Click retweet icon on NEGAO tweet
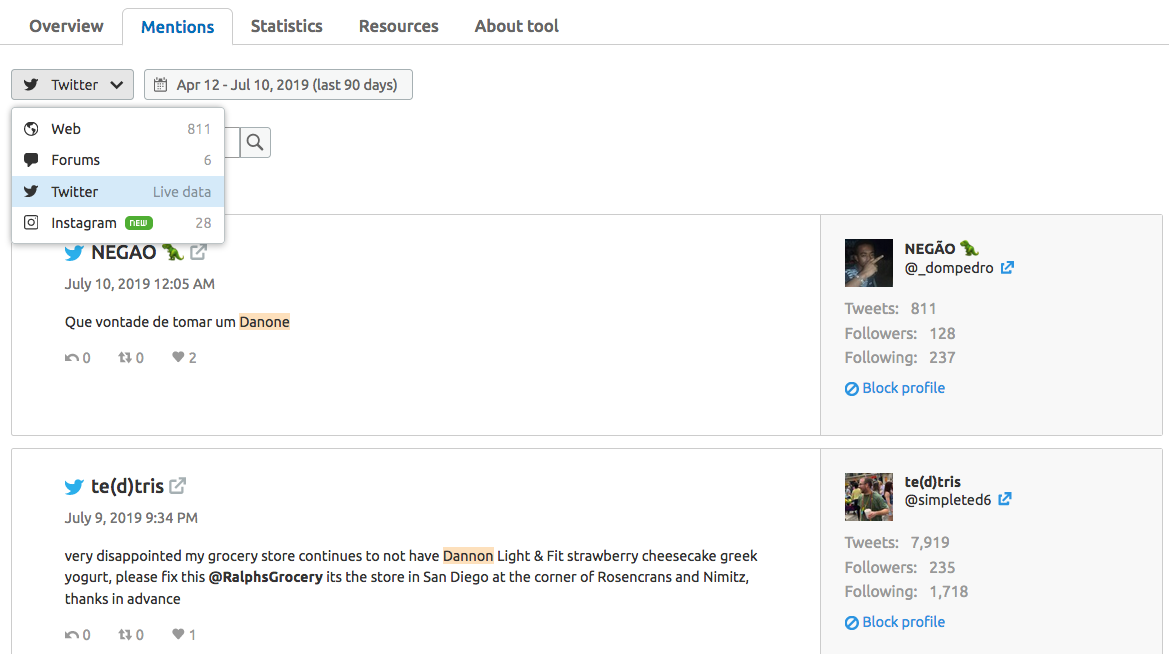The height and width of the screenshot is (654, 1169). click(125, 357)
